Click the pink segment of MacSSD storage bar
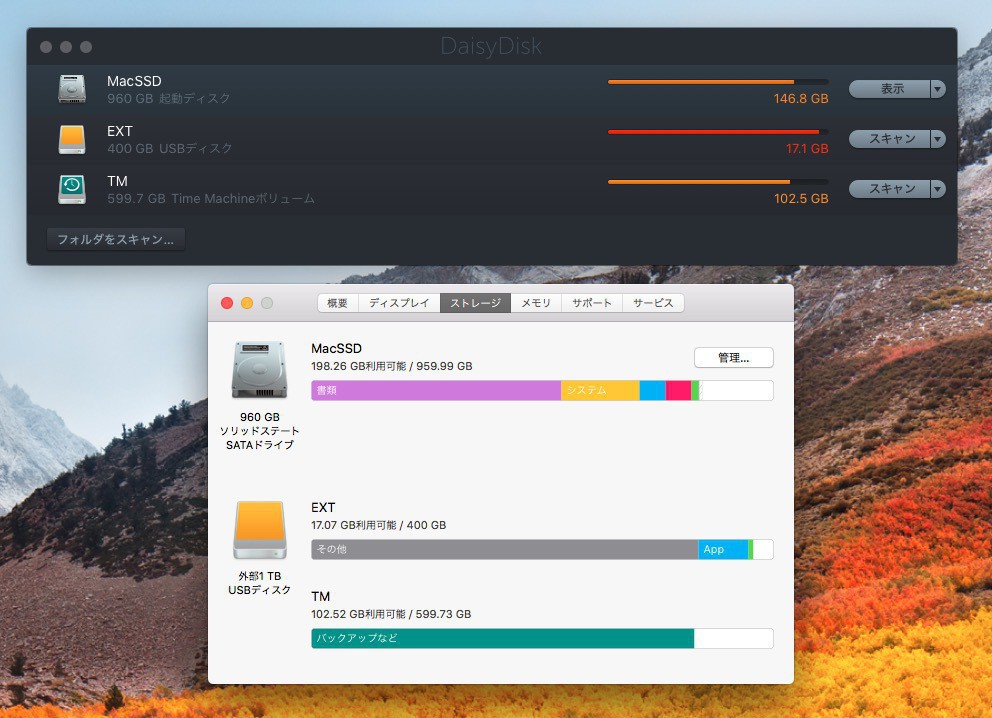The image size is (992, 718). [x=678, y=390]
